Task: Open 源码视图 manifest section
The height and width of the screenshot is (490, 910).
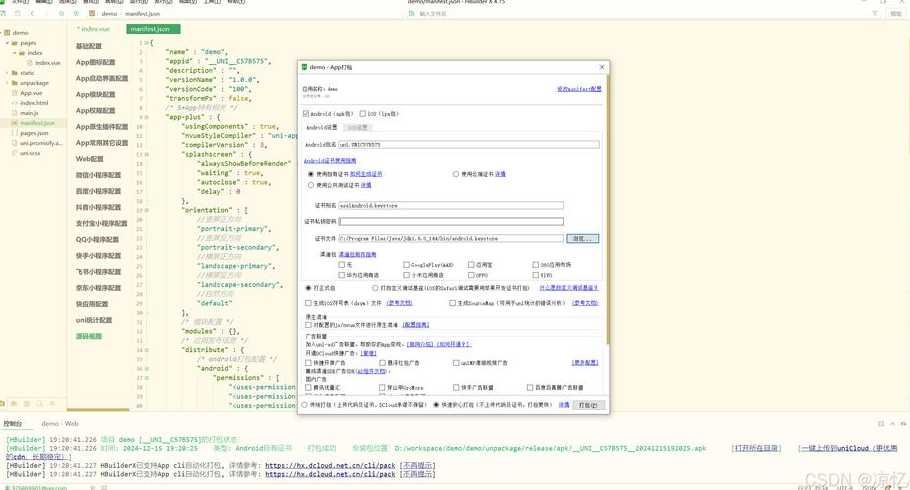Action: 89,336
